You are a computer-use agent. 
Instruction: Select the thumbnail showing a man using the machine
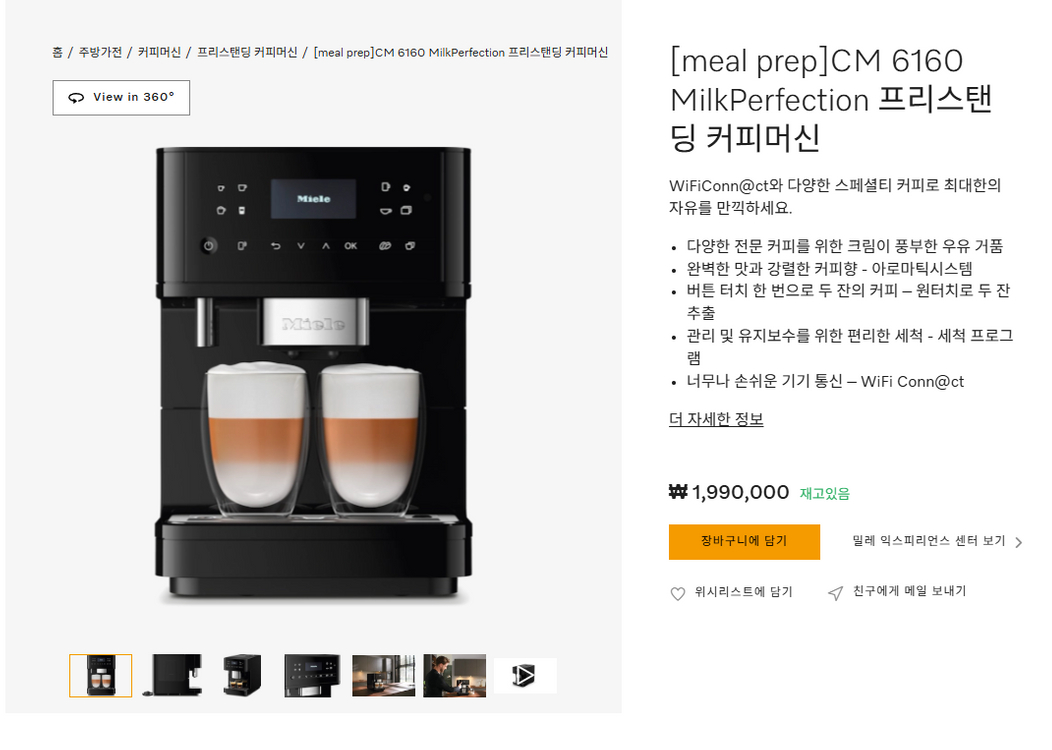[454, 675]
